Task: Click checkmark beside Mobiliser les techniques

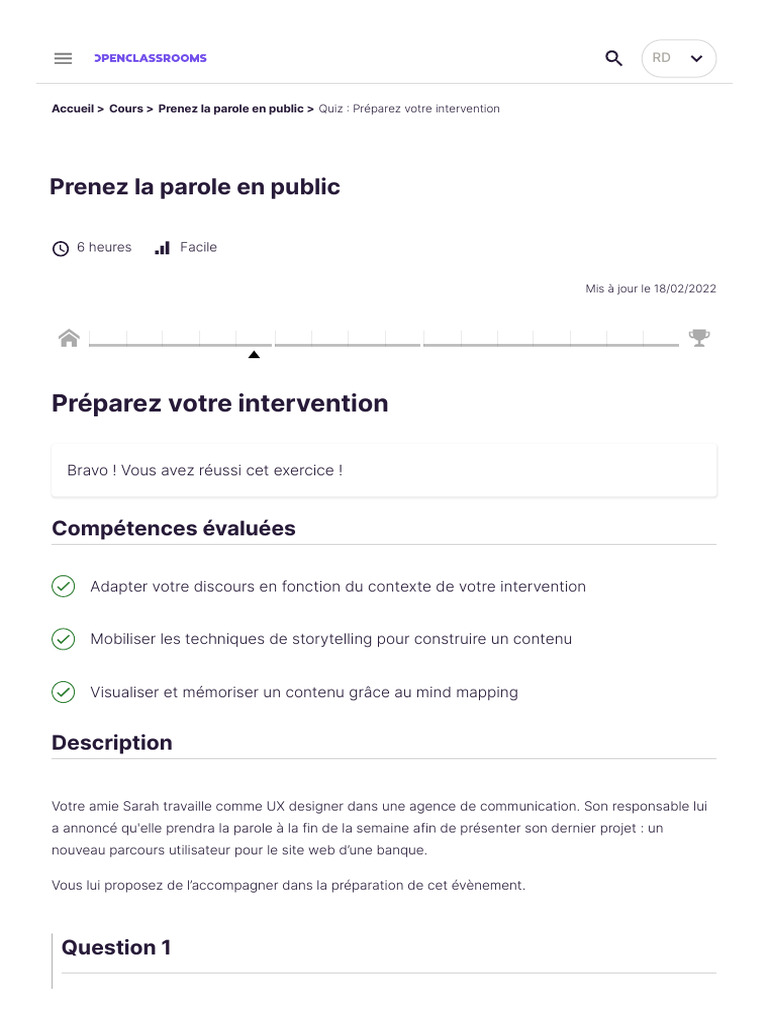Action: tap(63, 638)
